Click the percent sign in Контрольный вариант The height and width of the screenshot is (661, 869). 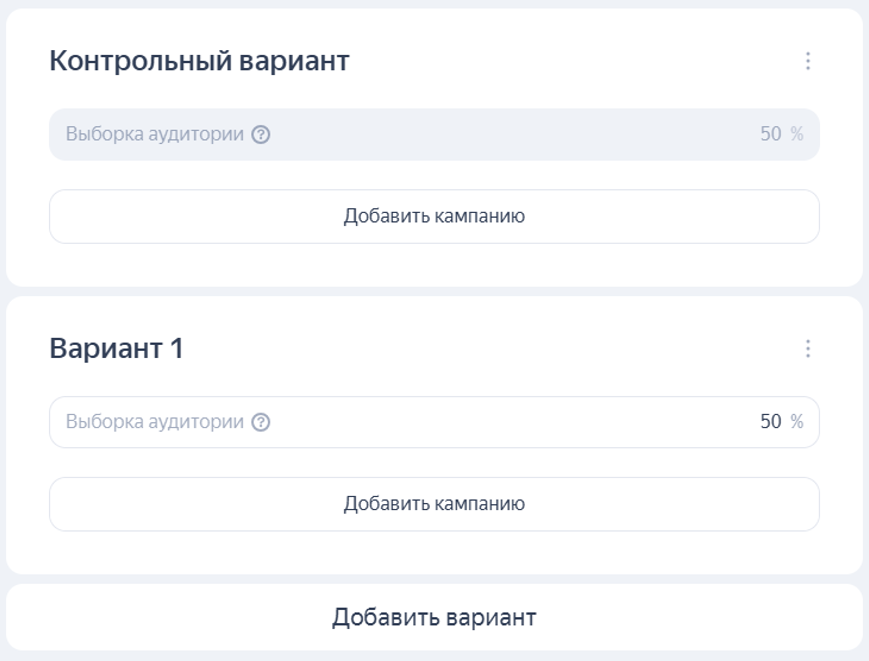click(797, 134)
